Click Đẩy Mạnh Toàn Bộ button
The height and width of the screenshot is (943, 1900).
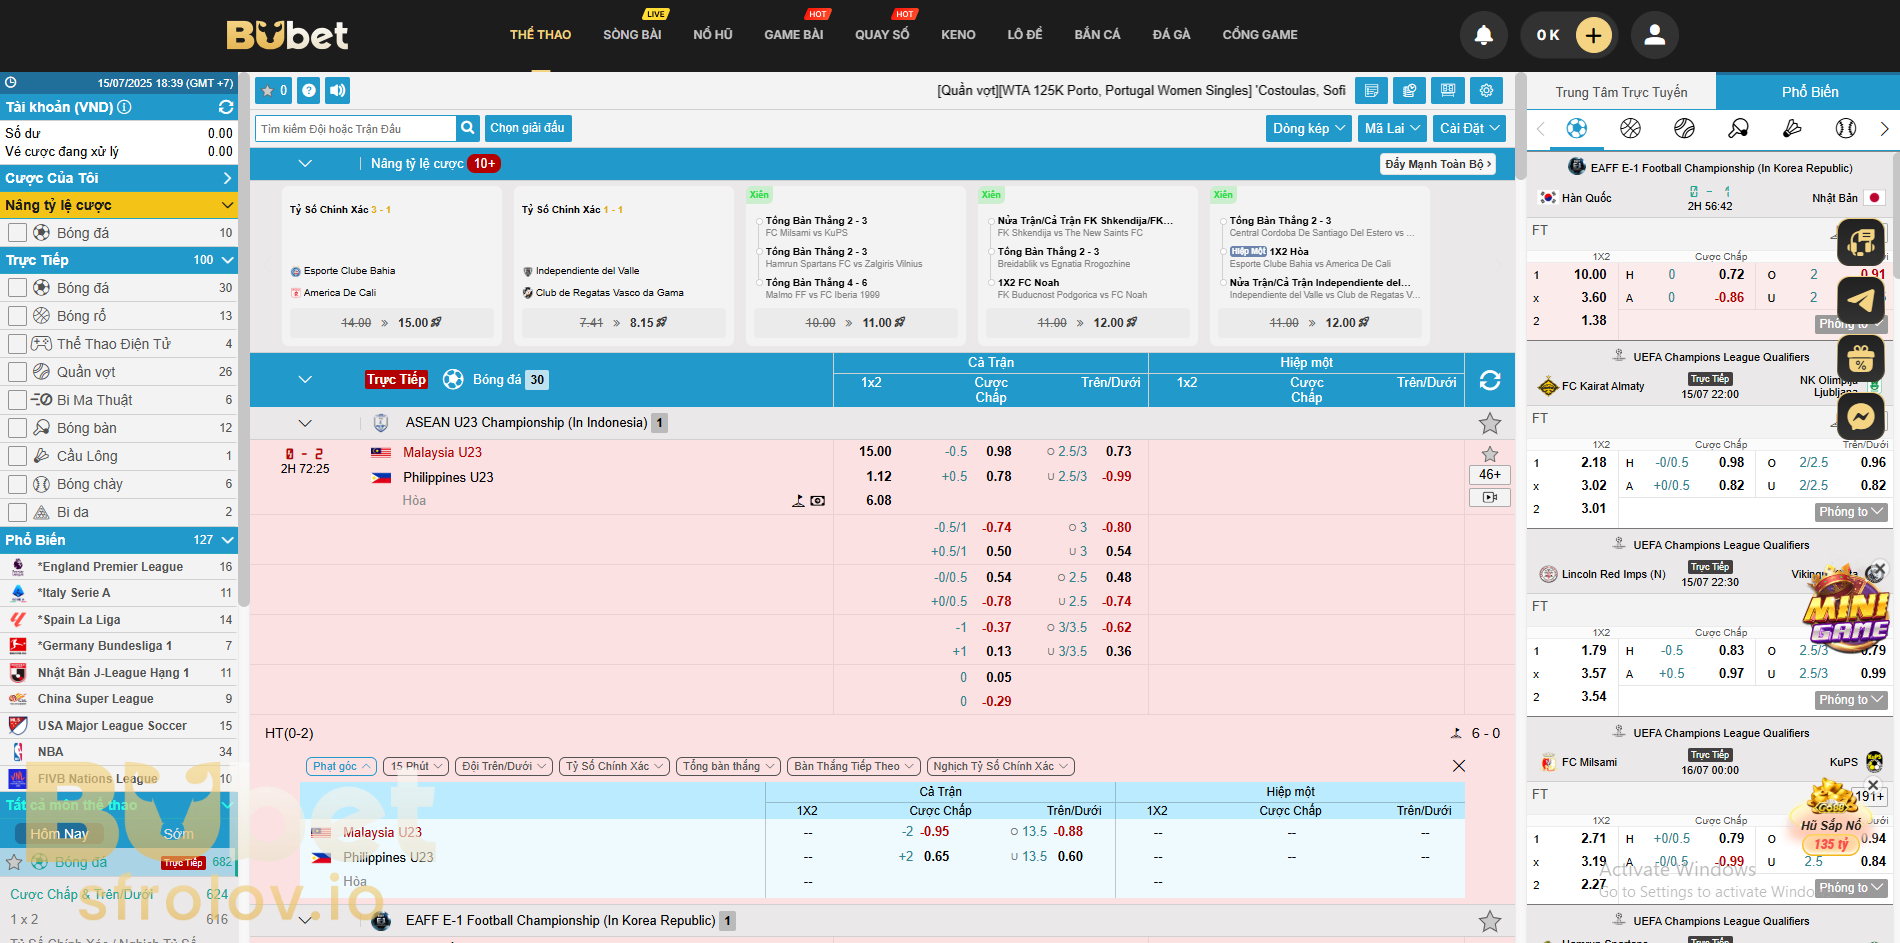click(1437, 164)
